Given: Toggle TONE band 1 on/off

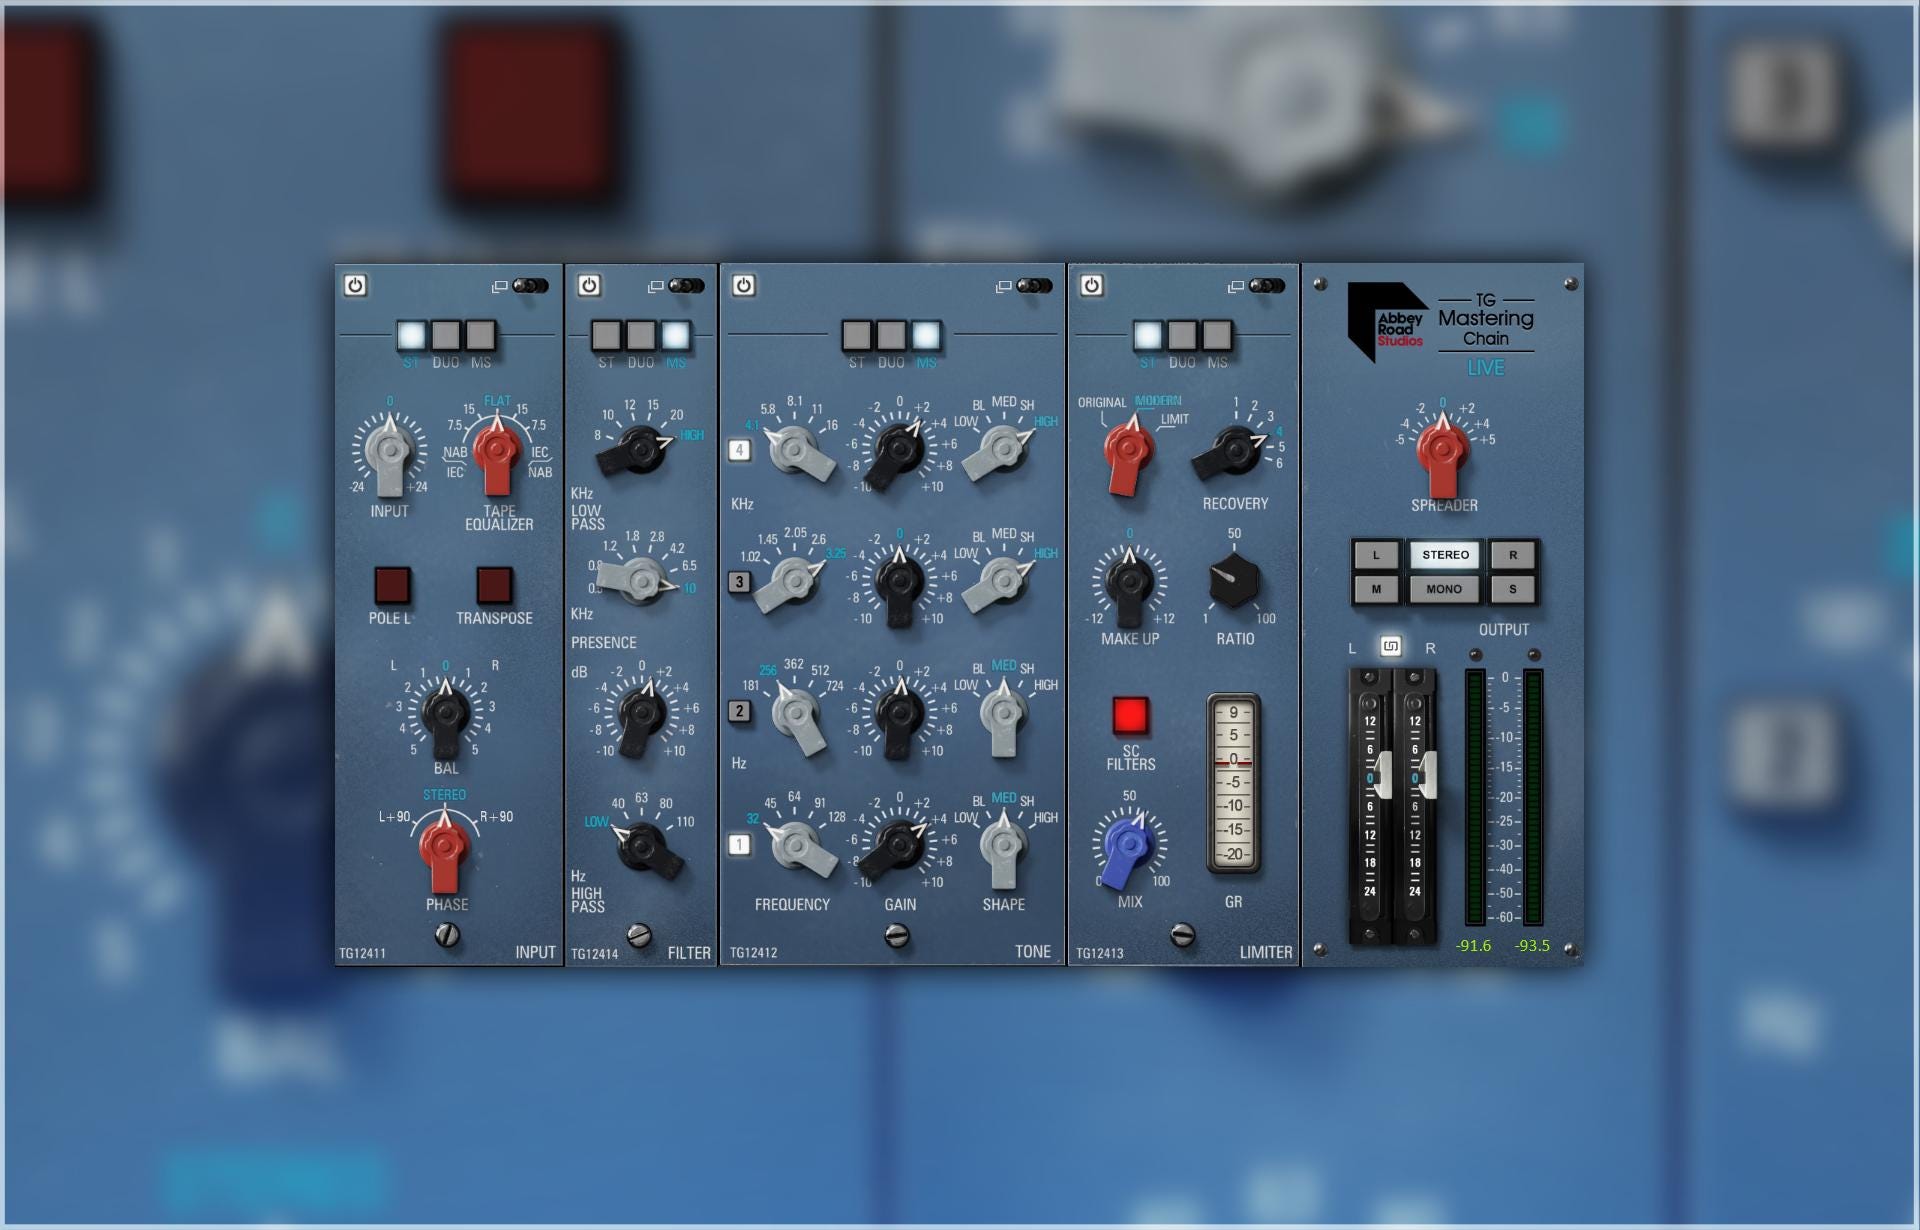Looking at the screenshot, I should (739, 844).
